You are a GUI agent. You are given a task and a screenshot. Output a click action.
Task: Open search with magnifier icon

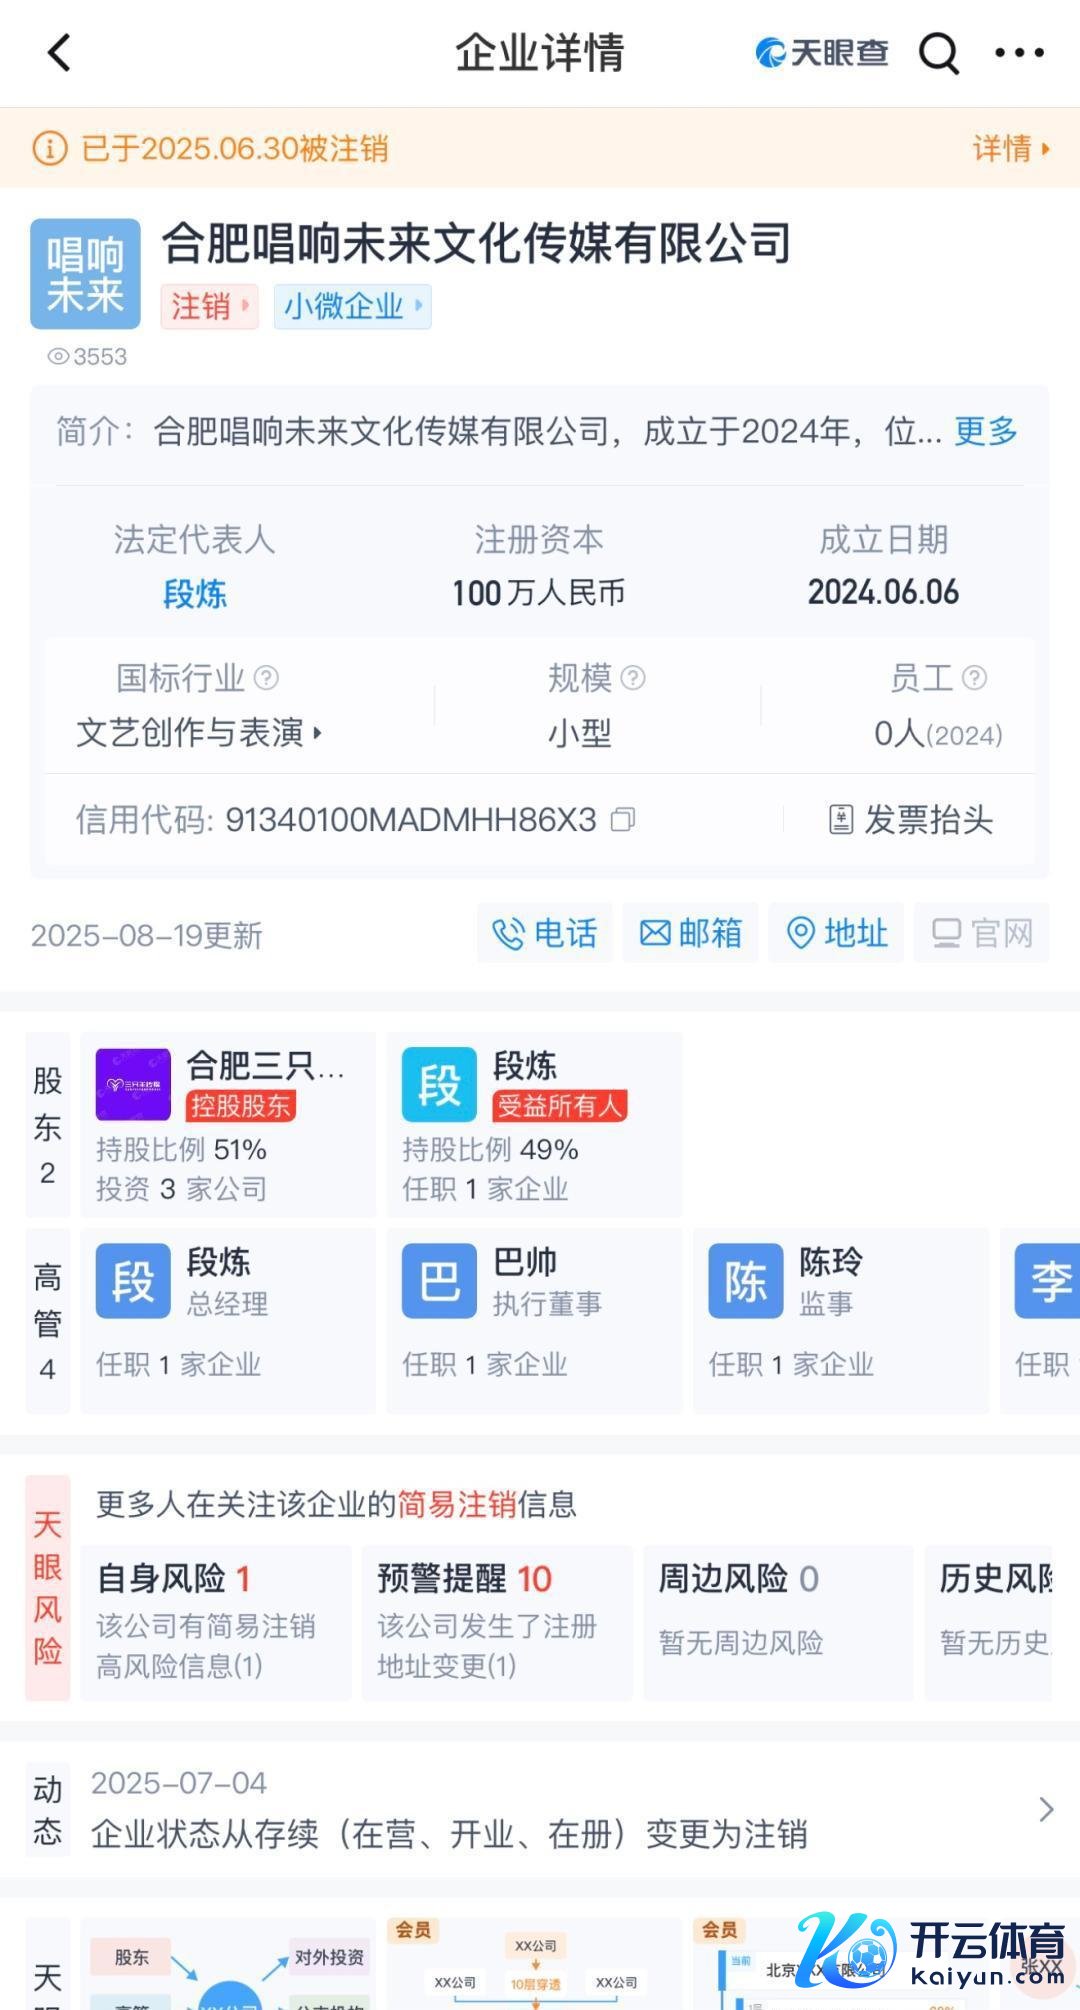click(x=938, y=53)
